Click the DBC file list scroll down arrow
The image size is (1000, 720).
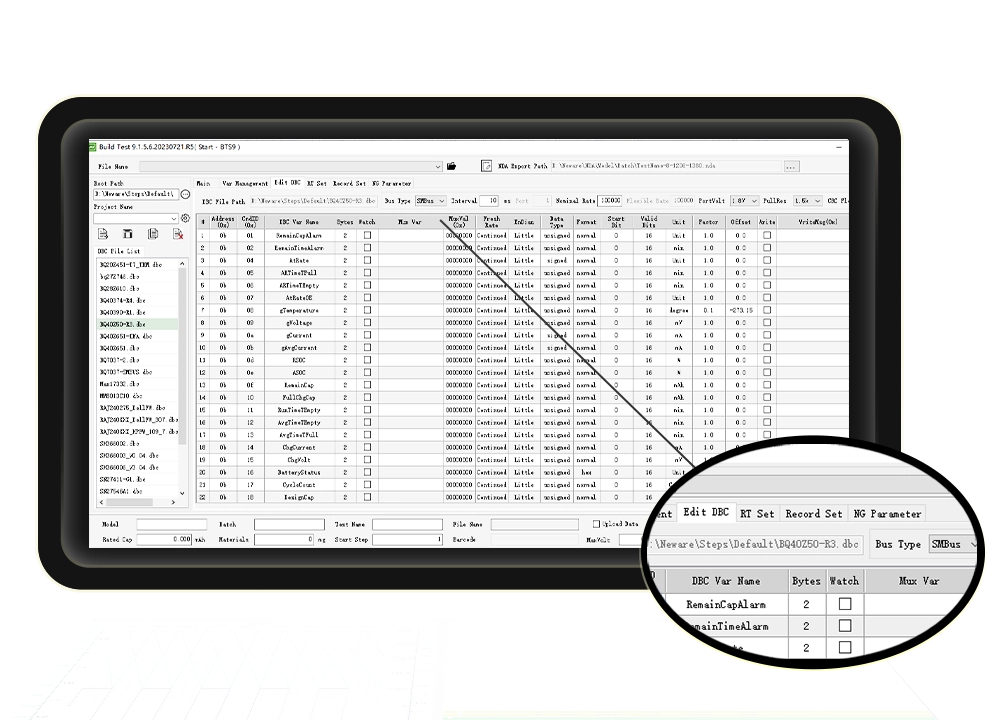182,493
